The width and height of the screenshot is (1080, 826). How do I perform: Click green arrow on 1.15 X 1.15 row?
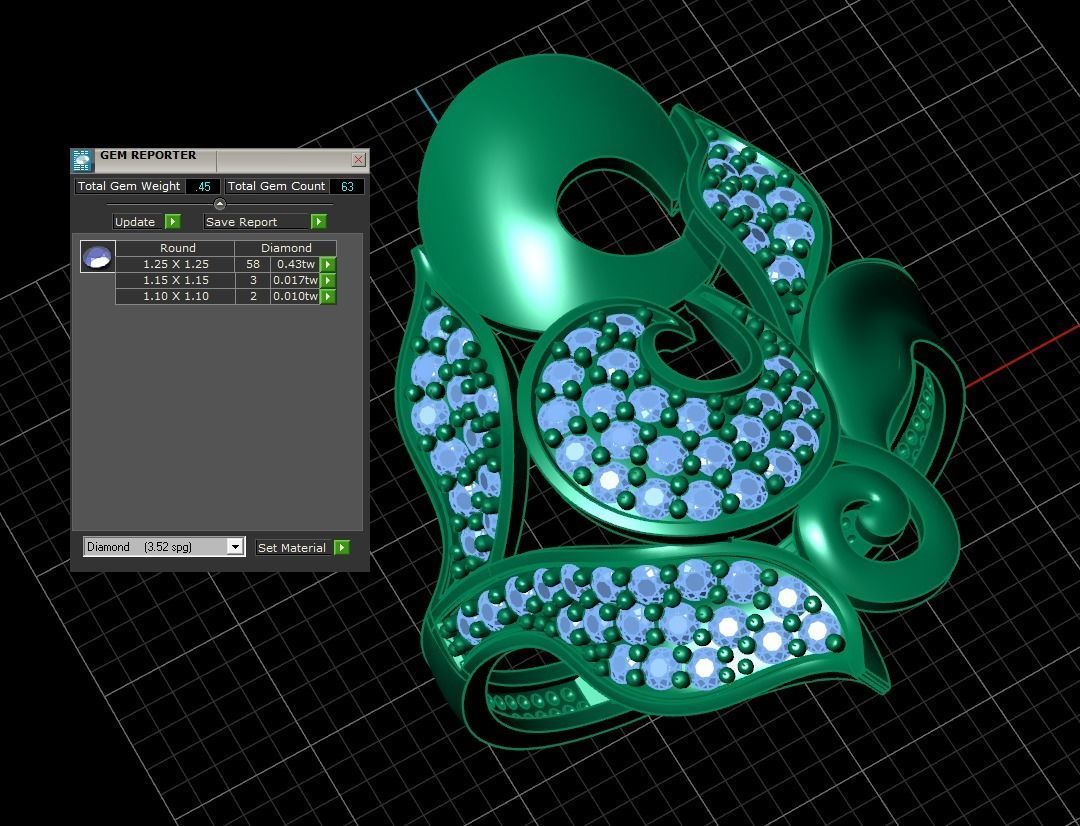(329, 280)
